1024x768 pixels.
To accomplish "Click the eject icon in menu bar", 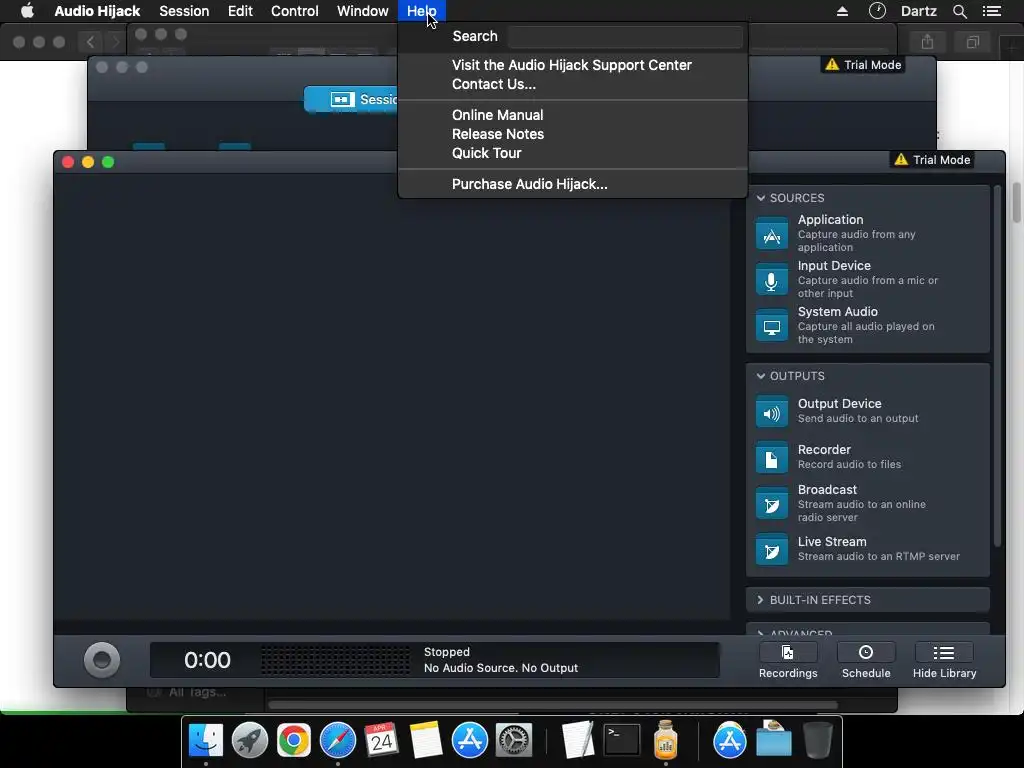I will (842, 11).
